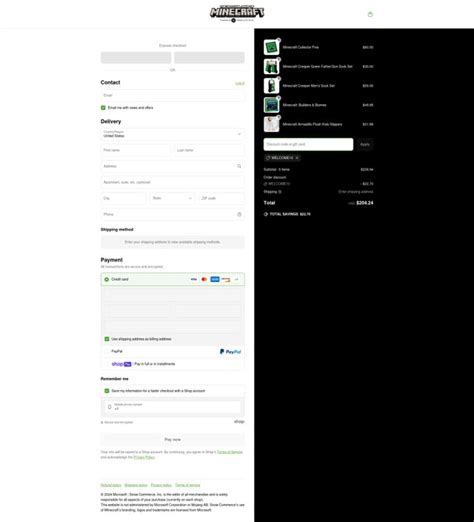Viewport: 474px width, 522px height.
Task: Click the phone field help icon
Action: (239, 214)
